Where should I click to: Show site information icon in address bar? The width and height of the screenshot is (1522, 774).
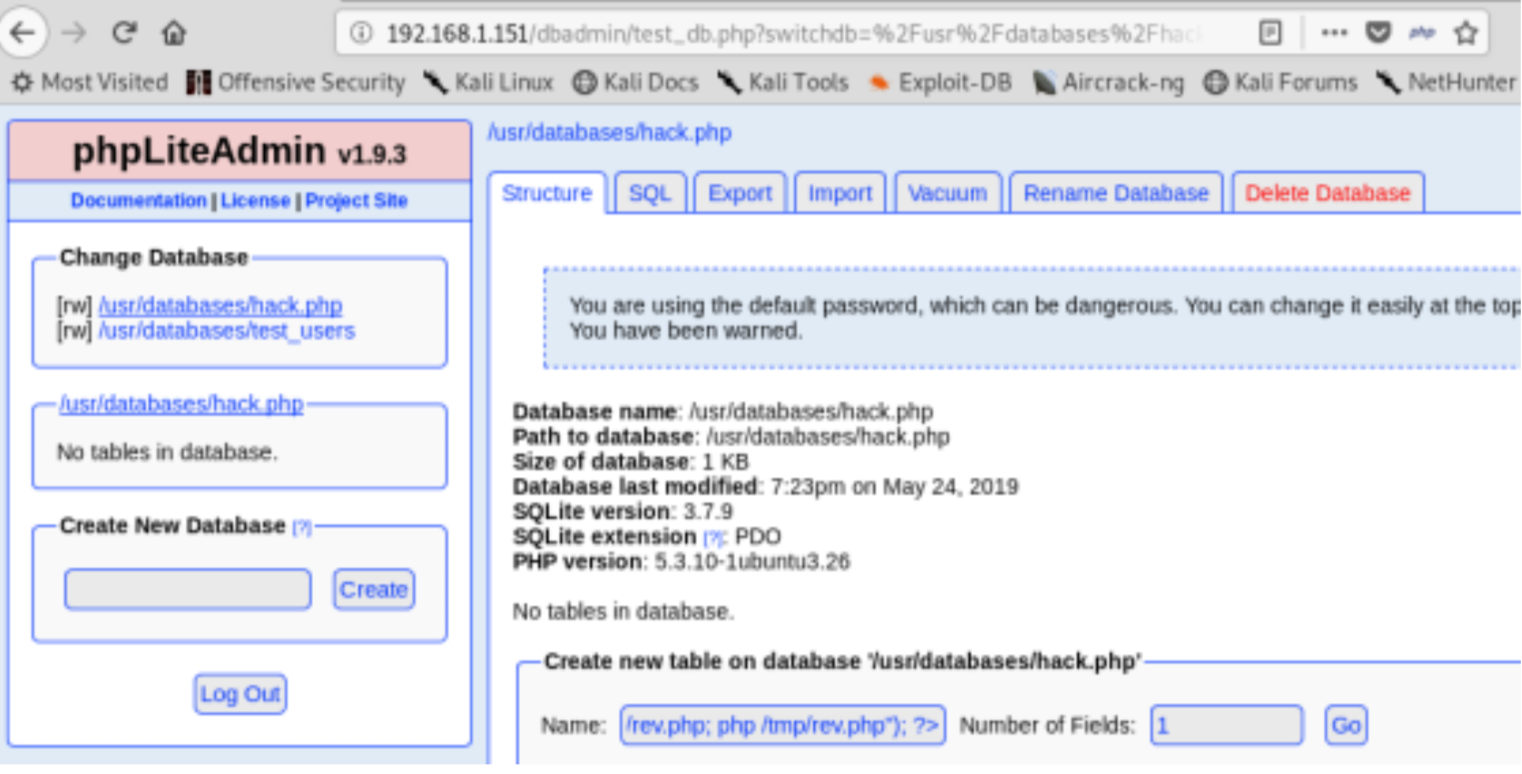click(x=362, y=34)
